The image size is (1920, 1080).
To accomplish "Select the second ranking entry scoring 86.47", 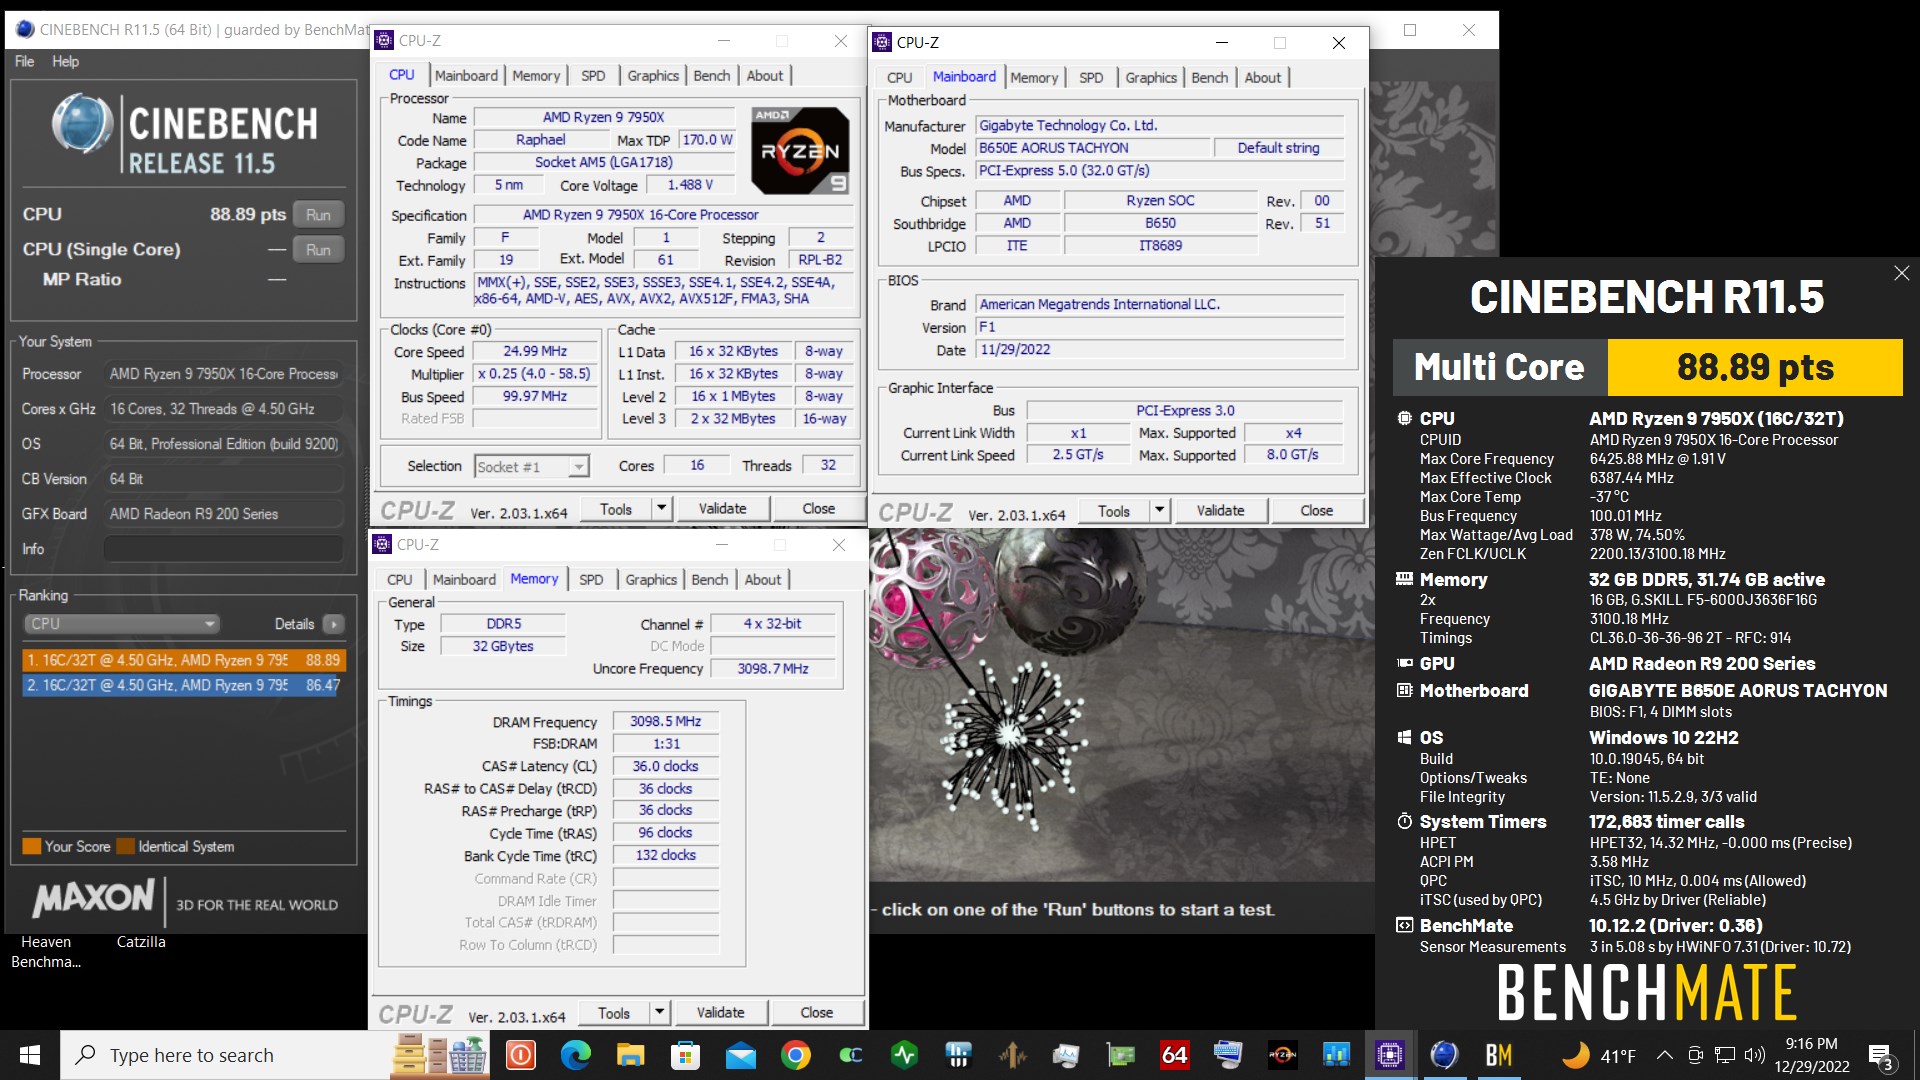I will [183, 685].
